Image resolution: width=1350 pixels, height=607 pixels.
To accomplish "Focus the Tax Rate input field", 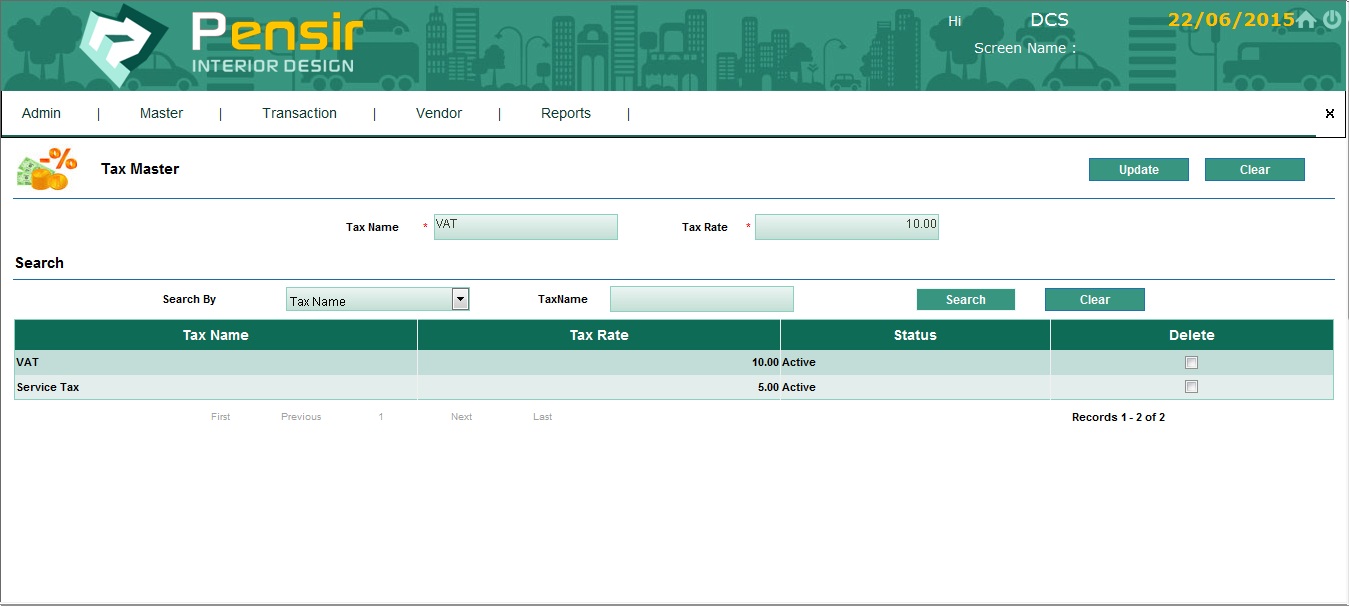I will [x=846, y=227].
